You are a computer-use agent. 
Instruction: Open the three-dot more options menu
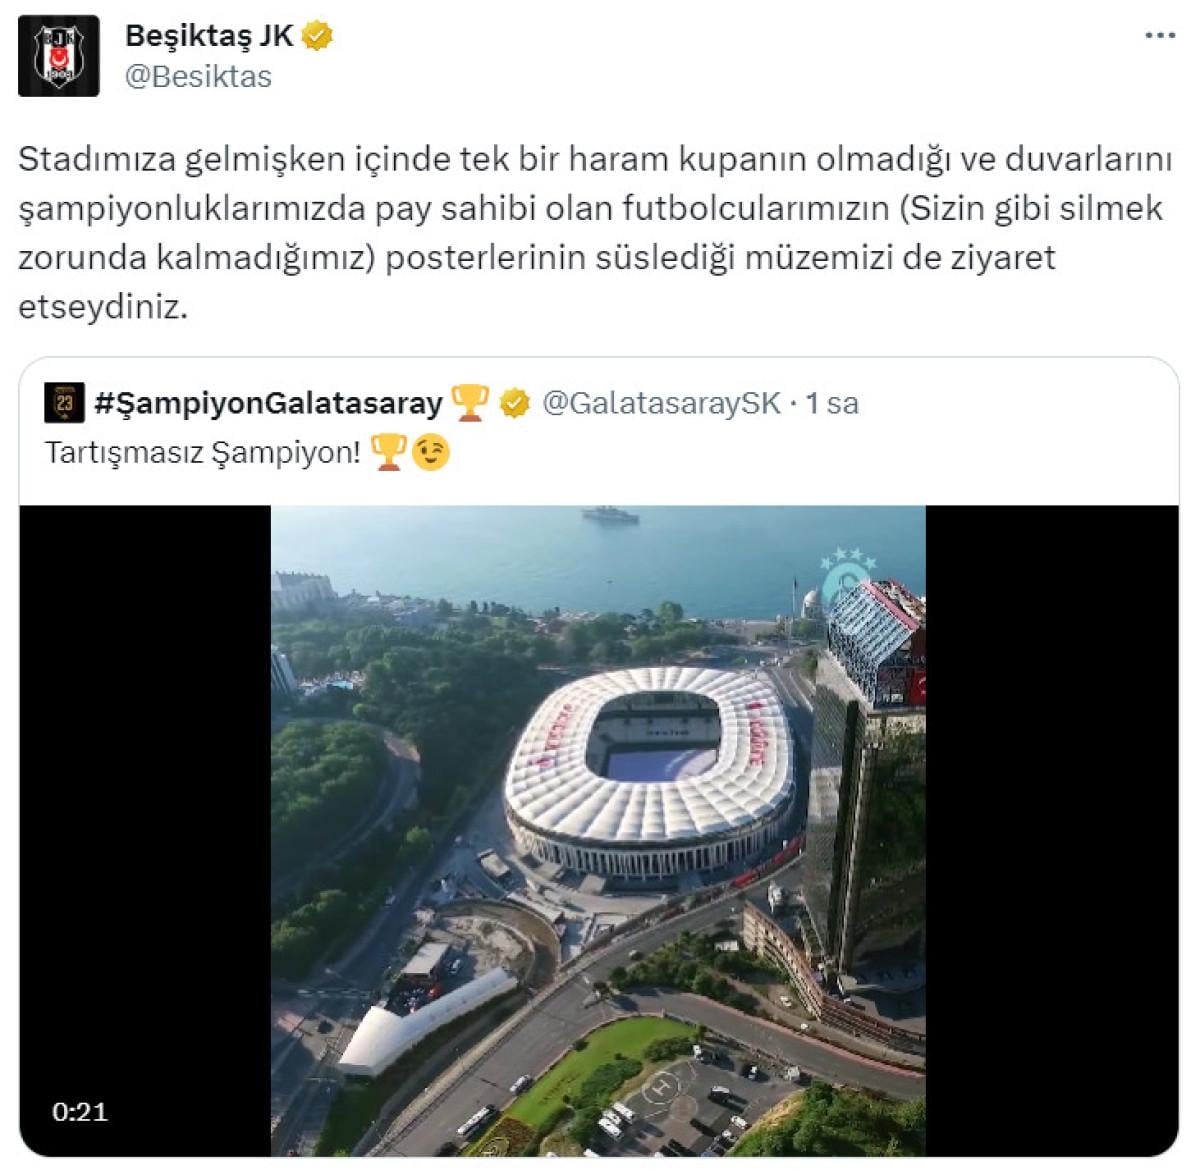(1160, 36)
